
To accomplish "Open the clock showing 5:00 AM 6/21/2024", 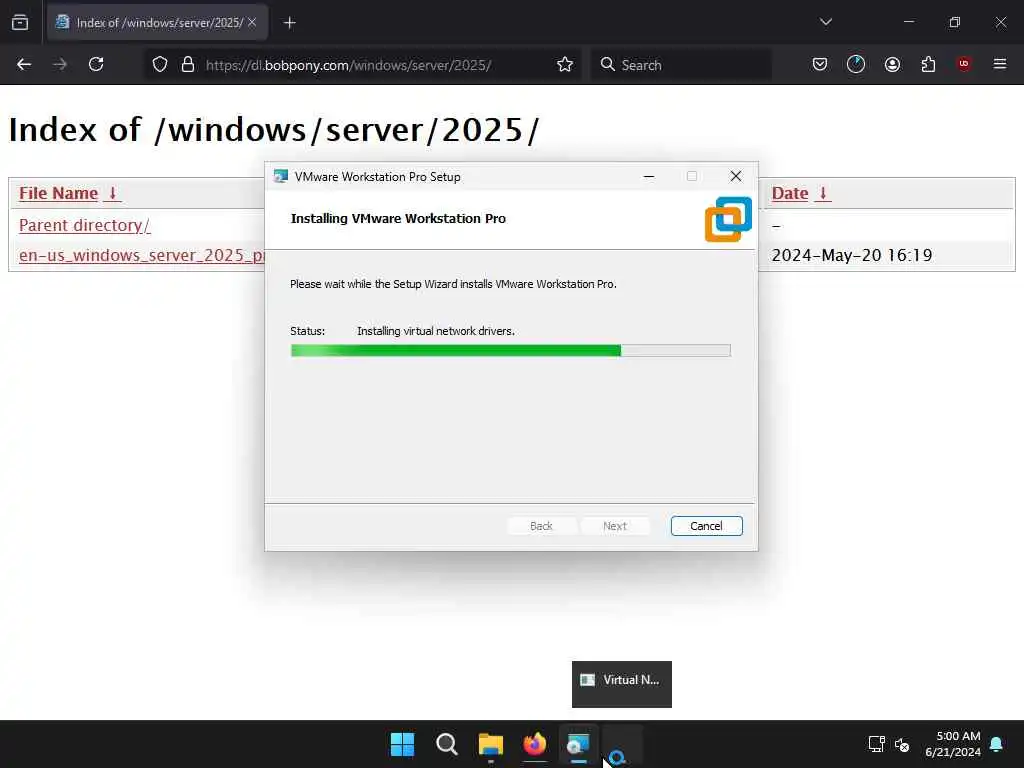I will (x=953, y=744).
